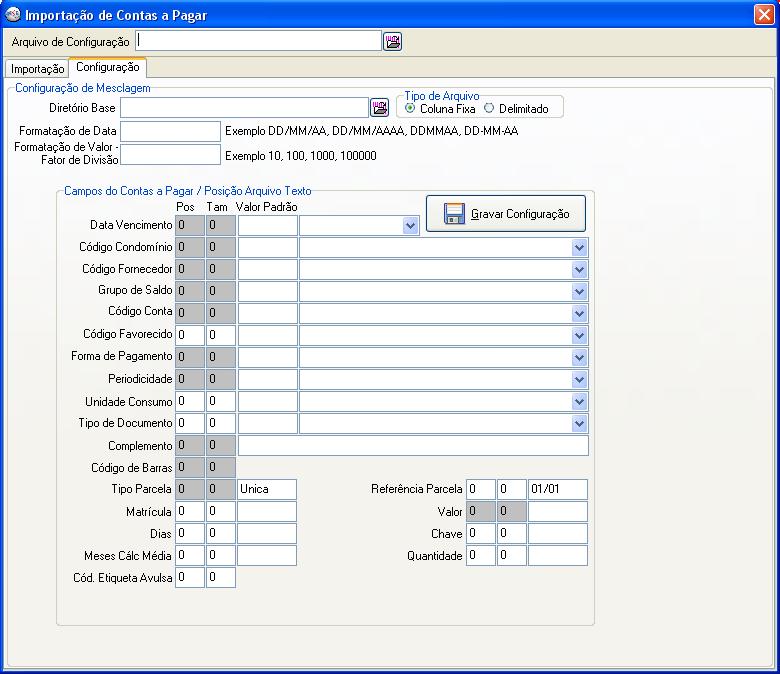Click the Fator de Divisão input field
780x674 pixels.
[x=170, y=154]
